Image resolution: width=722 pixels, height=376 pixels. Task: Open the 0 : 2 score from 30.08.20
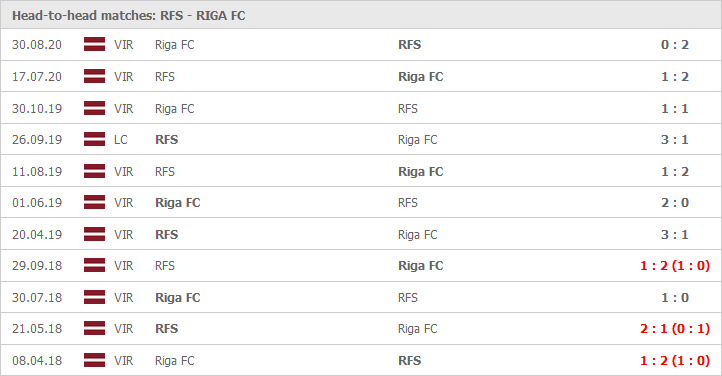[x=675, y=45]
